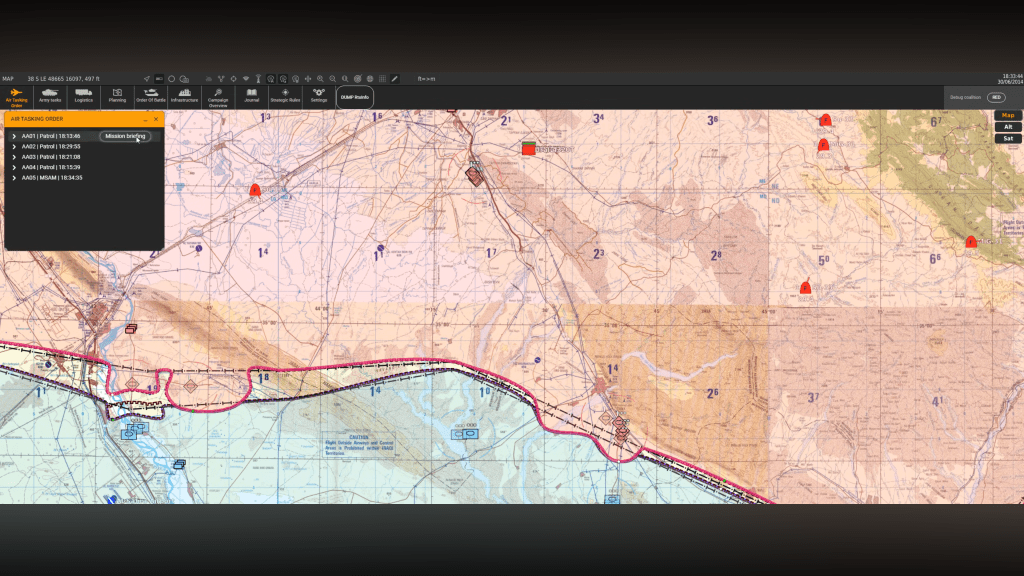This screenshot has height=576, width=1024.
Task: Open Strategic Rules panel
Action: 285,96
